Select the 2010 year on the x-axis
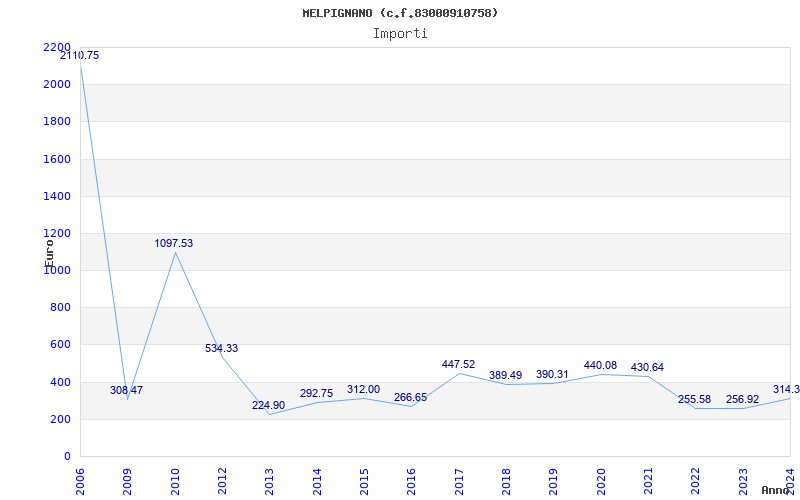 (x=175, y=479)
